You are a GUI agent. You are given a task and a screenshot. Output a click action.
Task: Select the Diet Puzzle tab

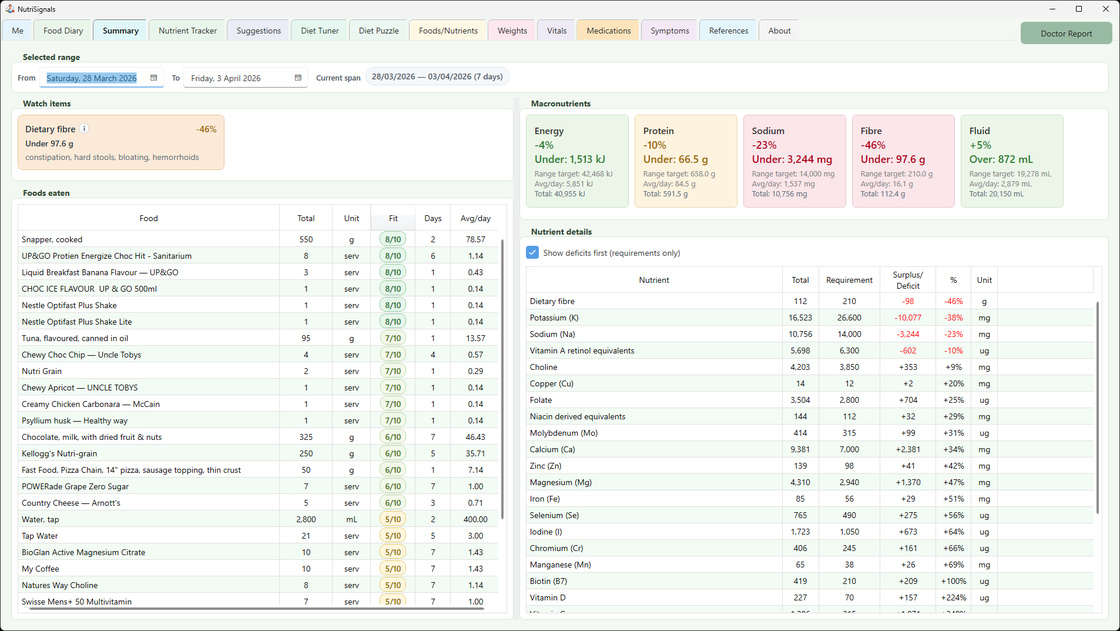pyautogui.click(x=378, y=30)
